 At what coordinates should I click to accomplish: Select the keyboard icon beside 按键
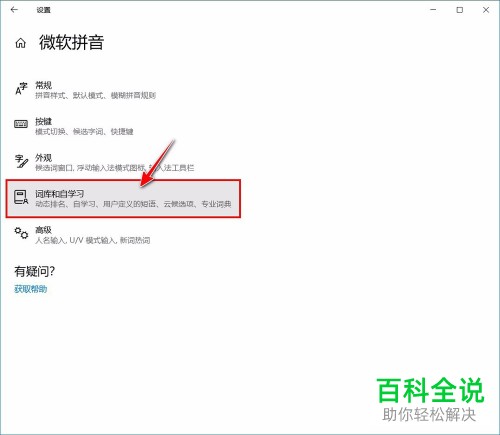tap(21, 124)
